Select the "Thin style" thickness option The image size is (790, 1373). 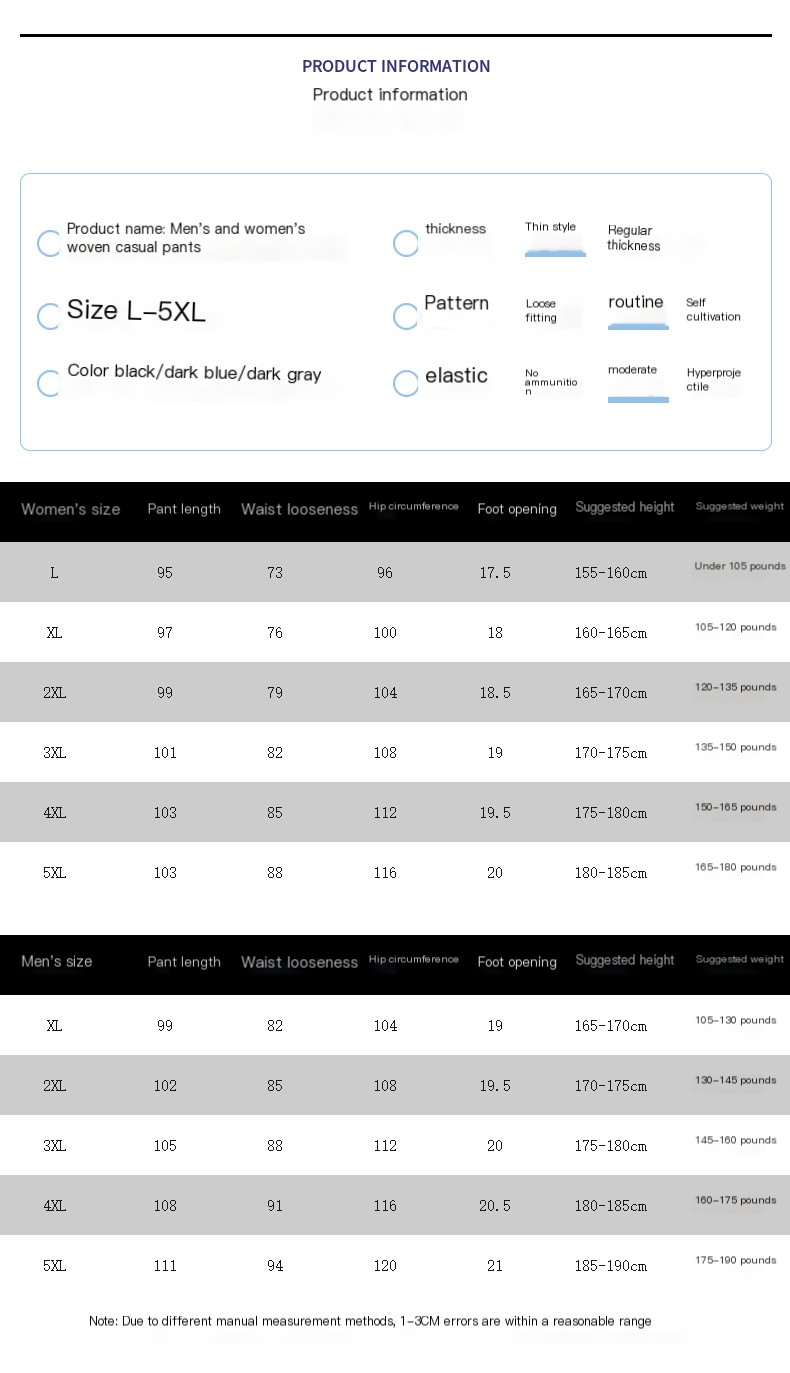[551, 227]
